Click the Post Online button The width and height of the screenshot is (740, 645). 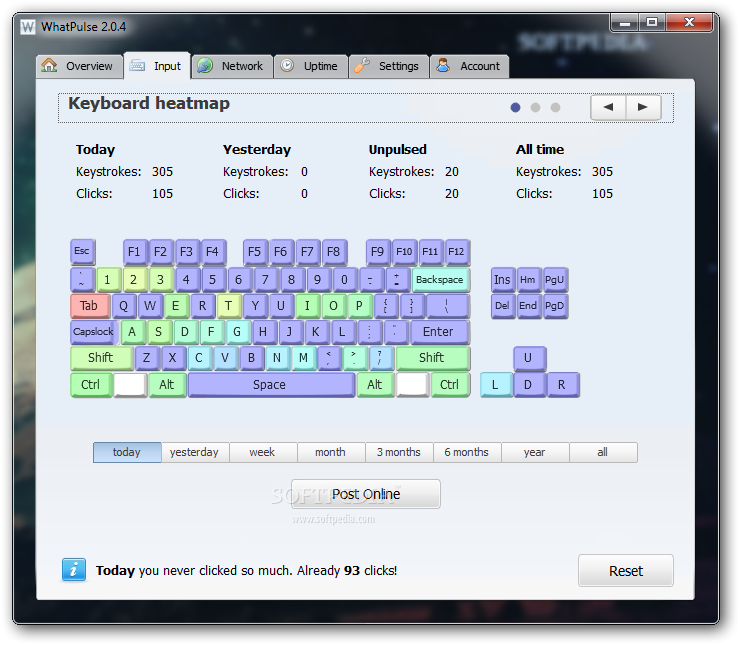pyautogui.click(x=366, y=494)
